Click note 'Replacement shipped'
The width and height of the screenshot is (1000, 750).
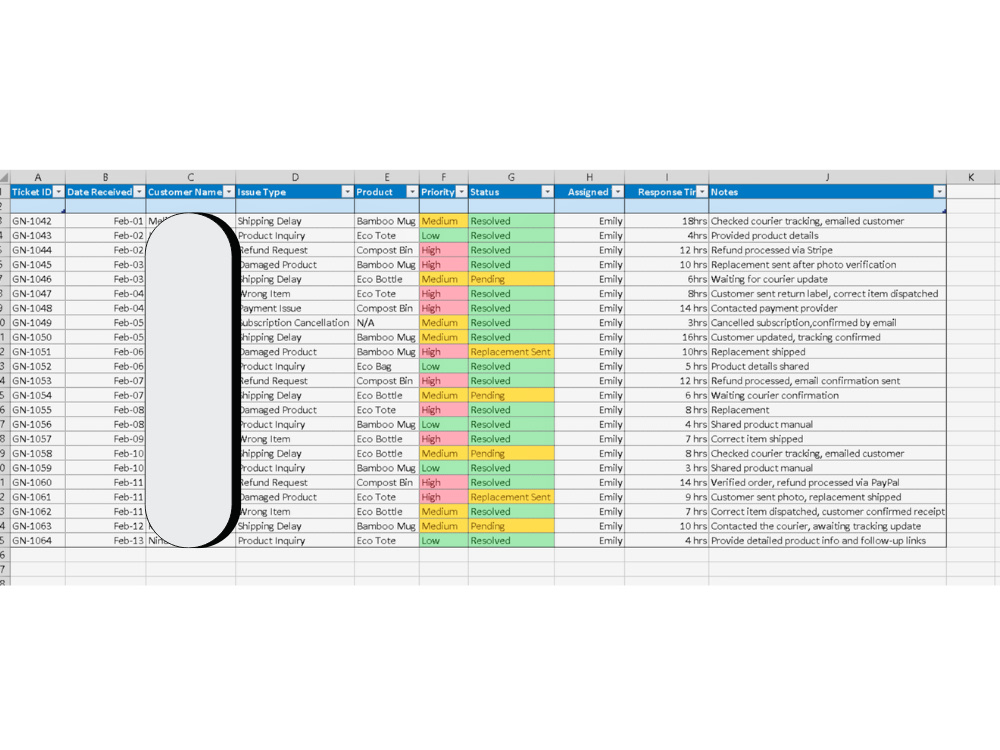click(758, 352)
